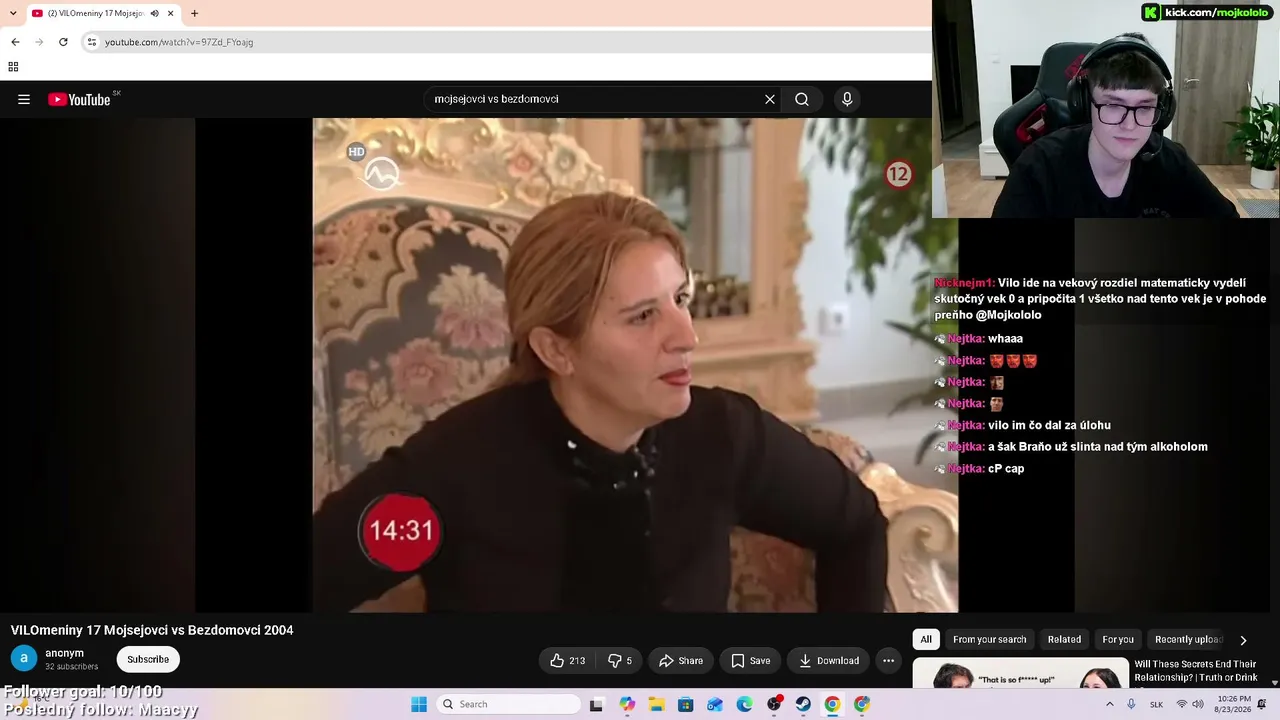This screenshot has height=720, width=1280.
Task: Expand the tab search dropdown arrow
Action: click(12, 13)
